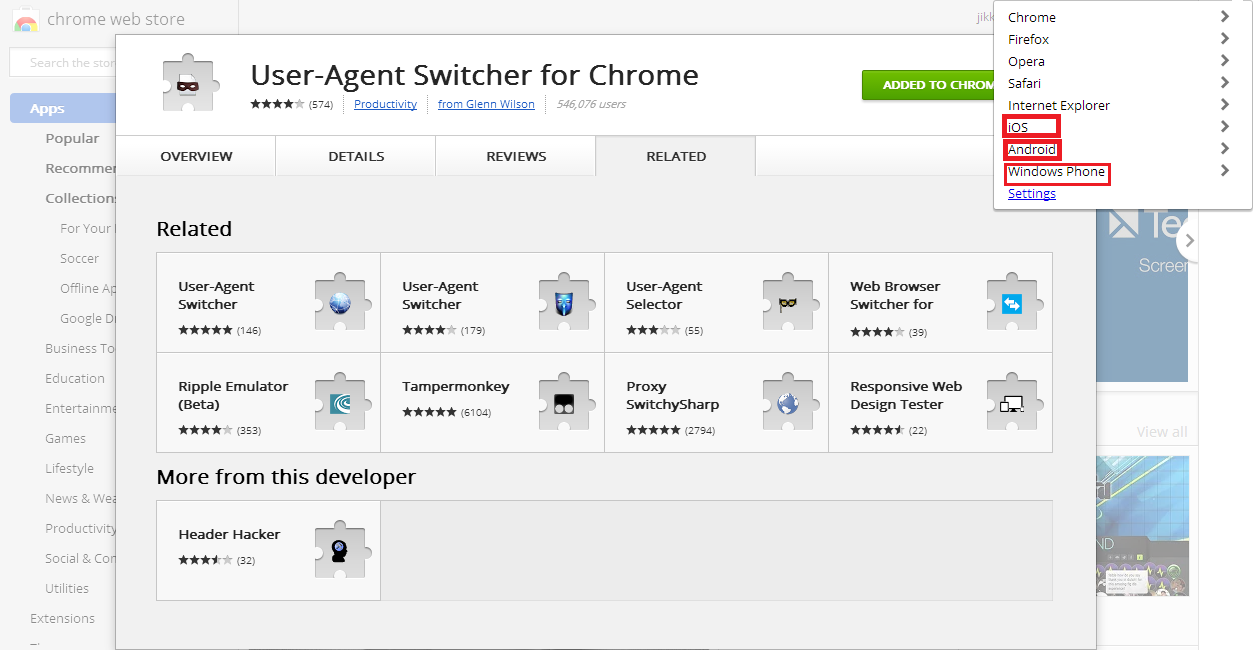Select Firefox in the user-agent menu

1028,39
